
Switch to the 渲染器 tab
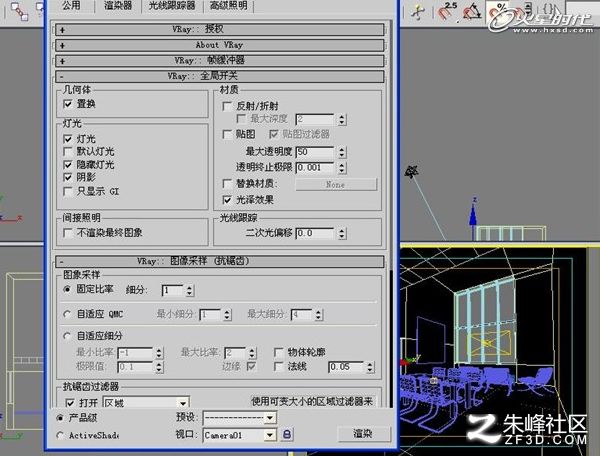pos(118,6)
